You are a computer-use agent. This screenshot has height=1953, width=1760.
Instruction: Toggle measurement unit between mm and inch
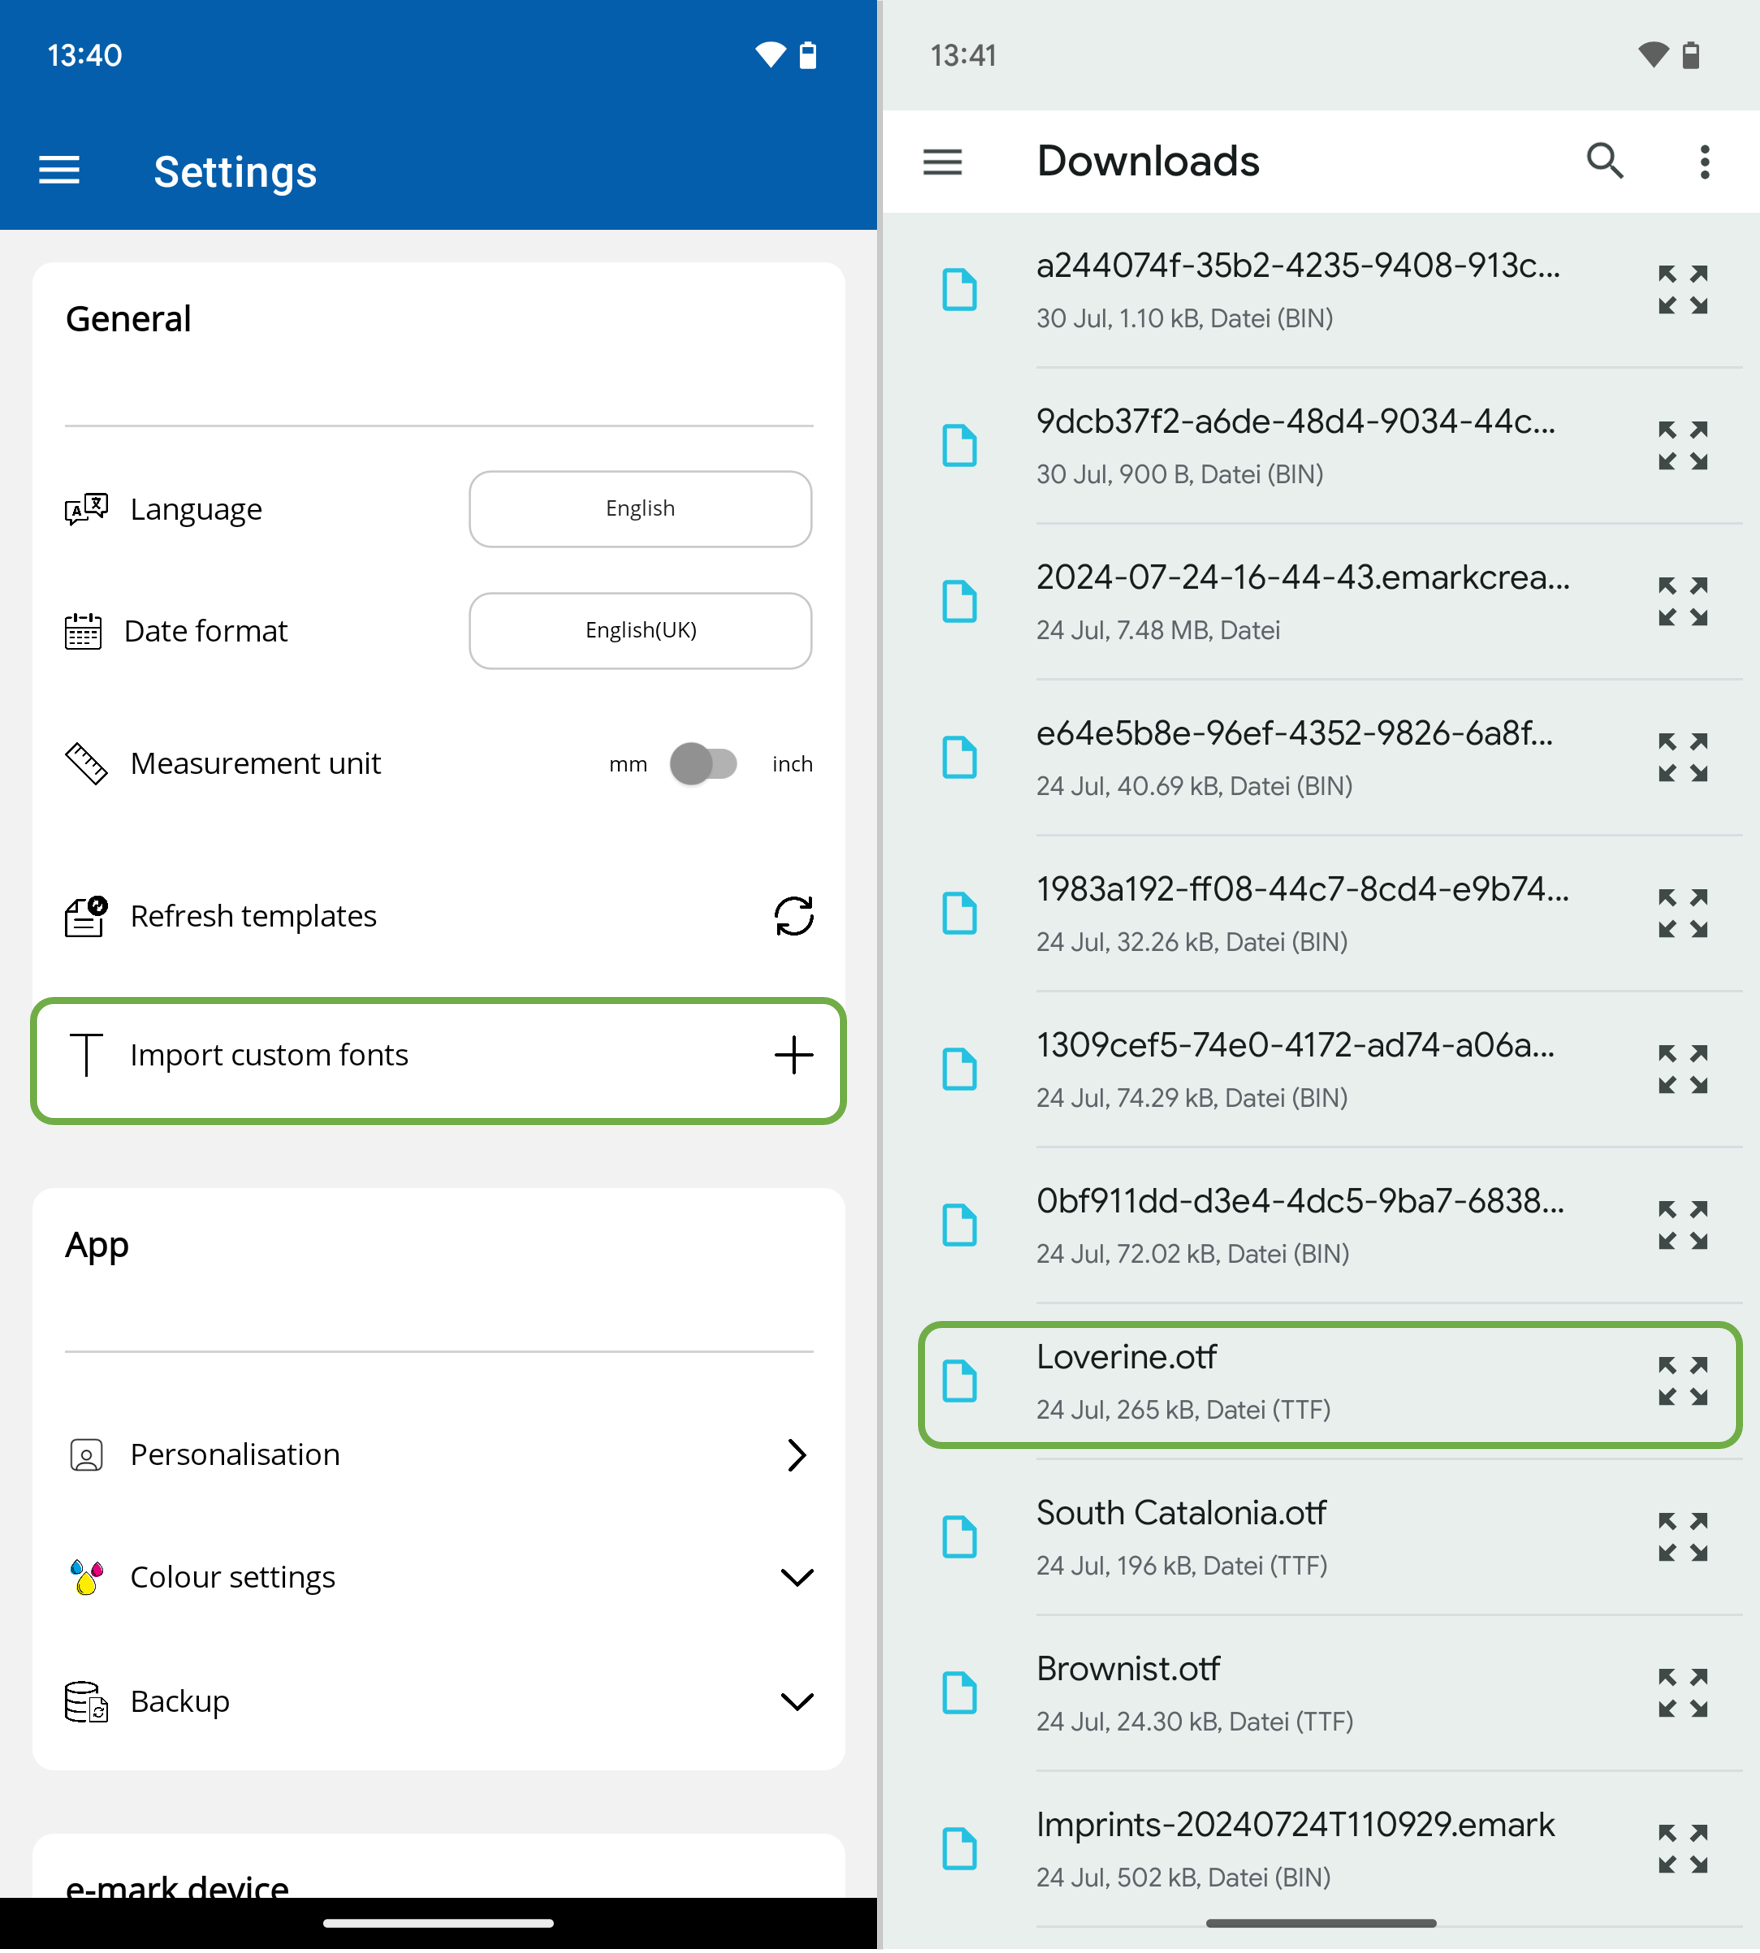[x=704, y=764]
